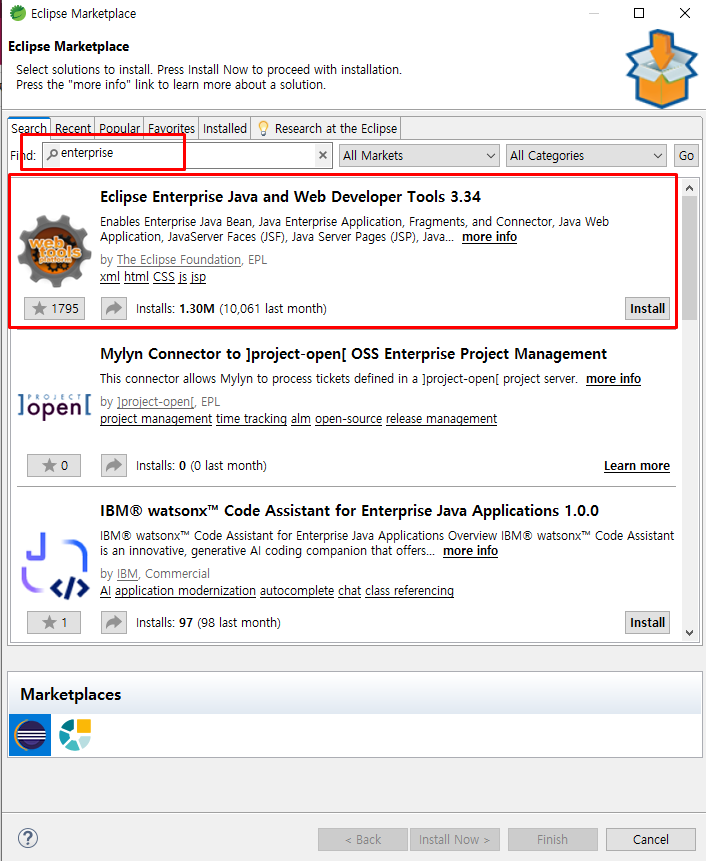Open more info for Mylyn Connector
Screen dimensions: 706x861
(613, 379)
